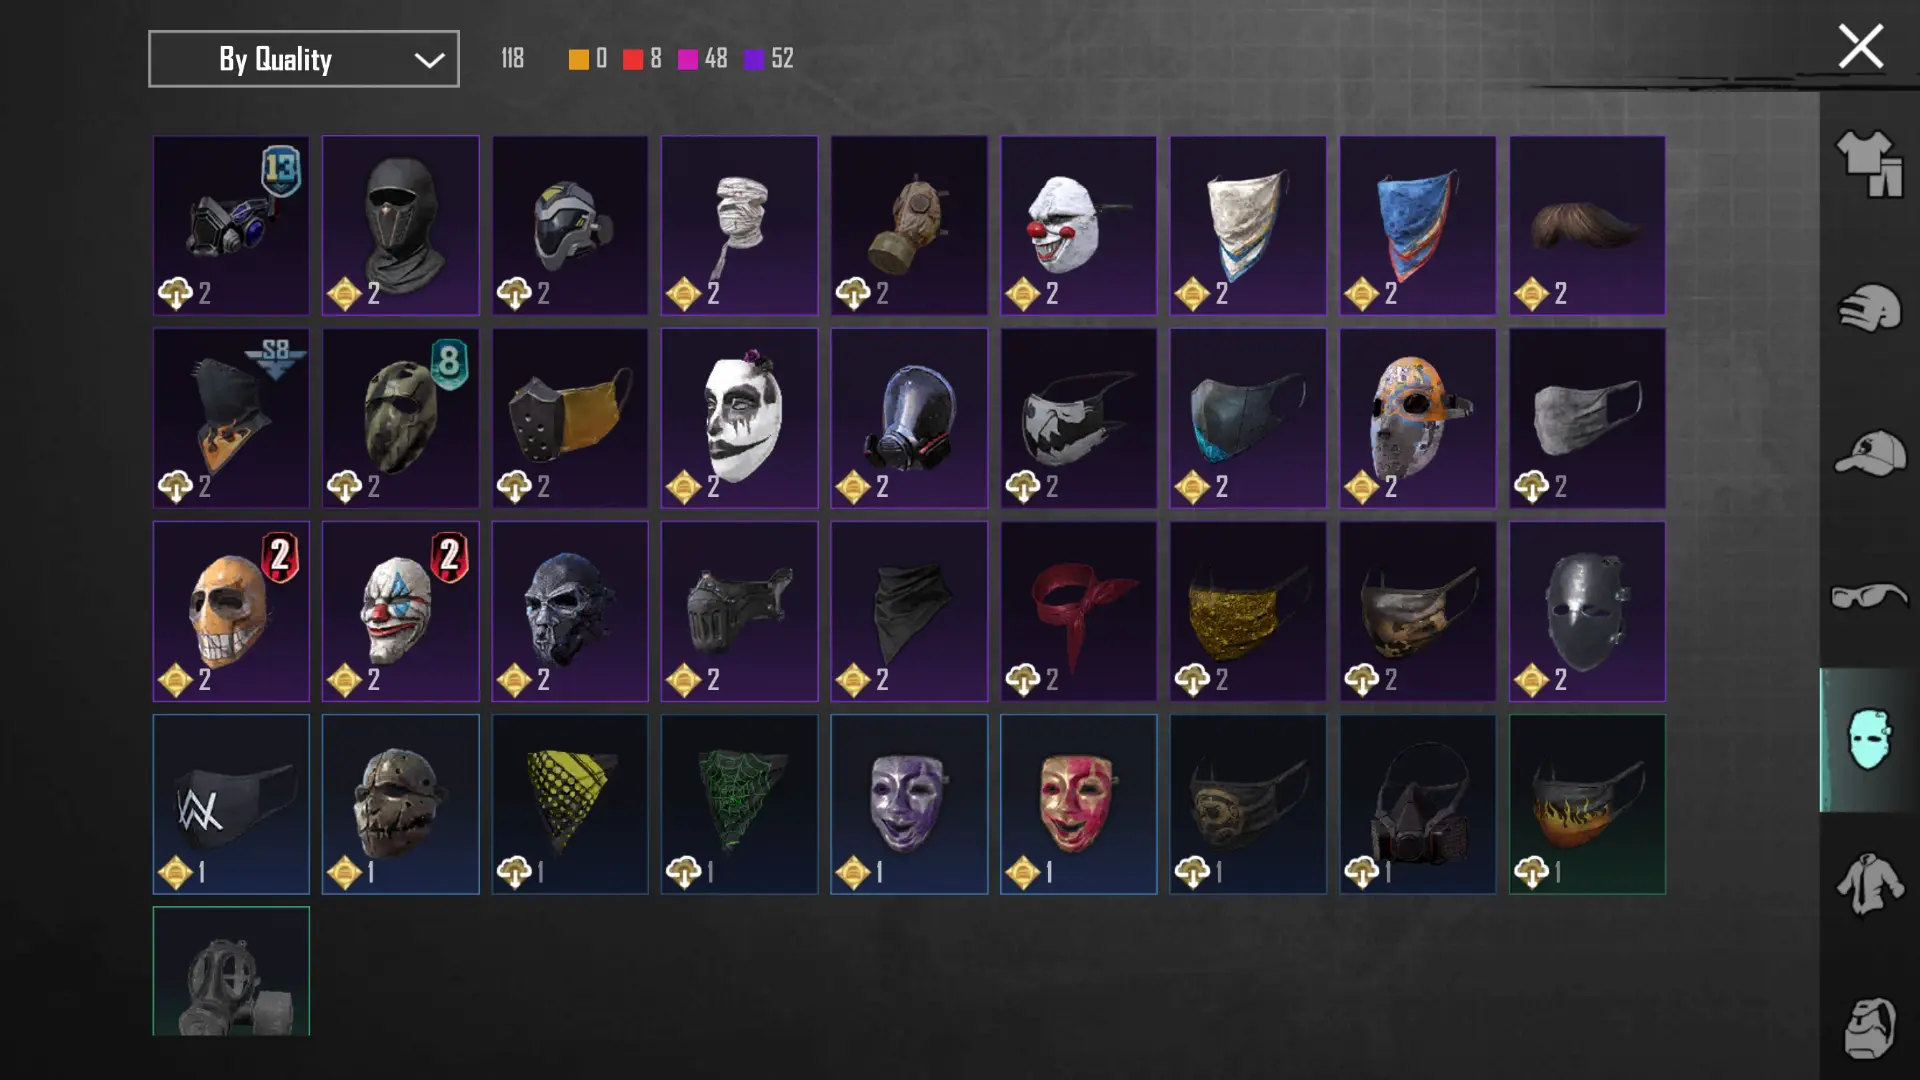Viewport: 1920px width, 1080px height.
Task: Open the sunglasses category icon
Action: pos(1869,596)
